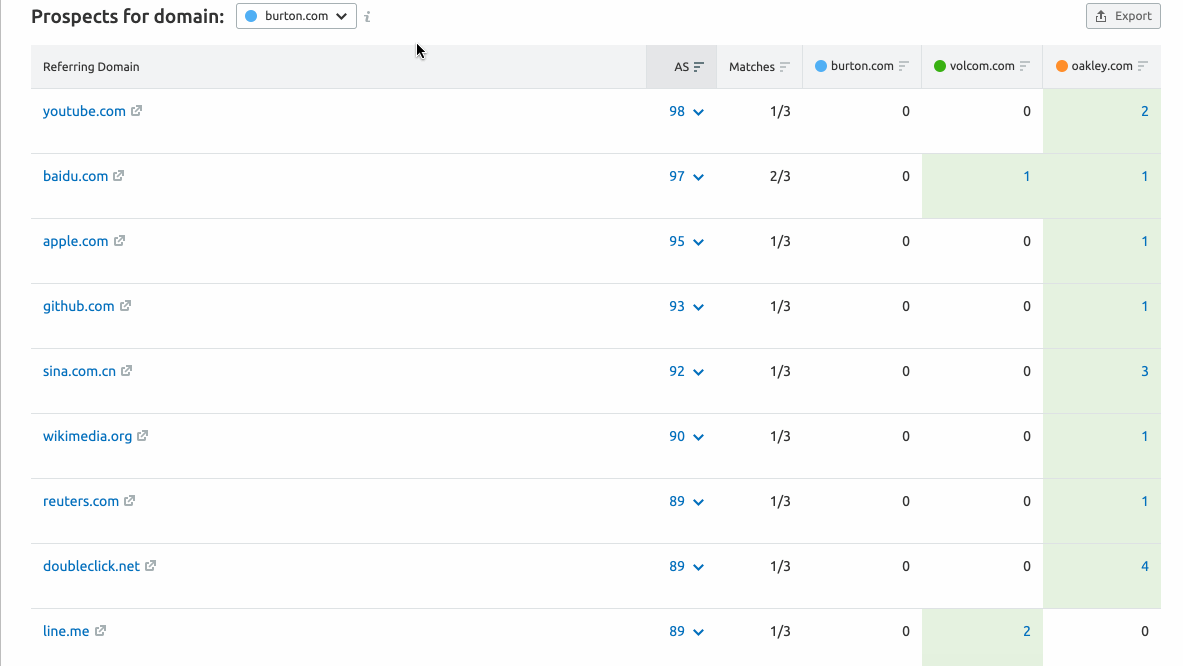Expand AS score 93 for github.com
Viewport: 1183px width, 666px height.
pyautogui.click(x=687, y=306)
